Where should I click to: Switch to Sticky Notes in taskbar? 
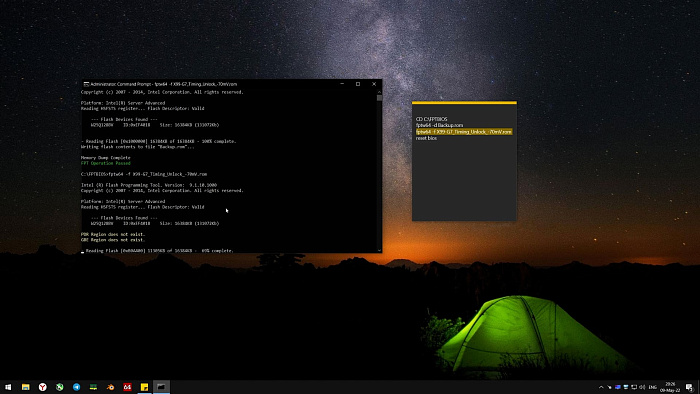pos(144,387)
